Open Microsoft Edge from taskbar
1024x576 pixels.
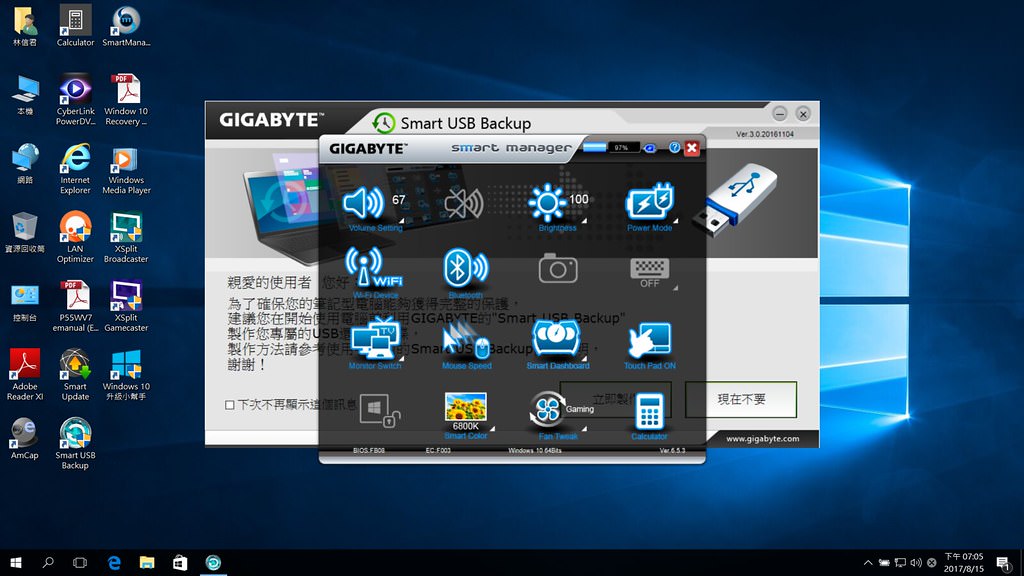point(114,562)
